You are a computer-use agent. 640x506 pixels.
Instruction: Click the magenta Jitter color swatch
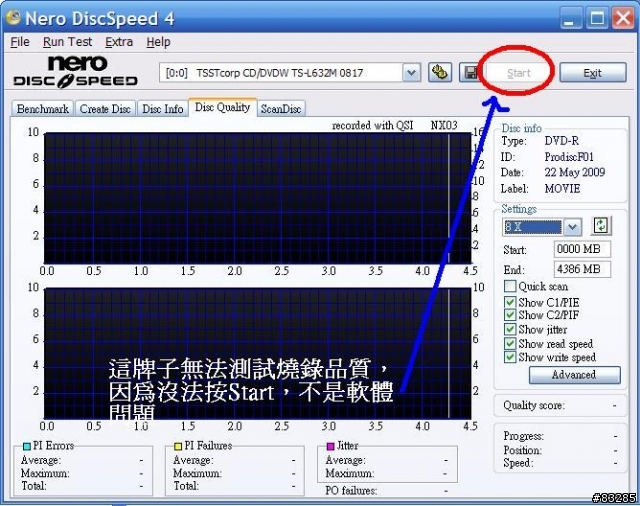coord(331,446)
